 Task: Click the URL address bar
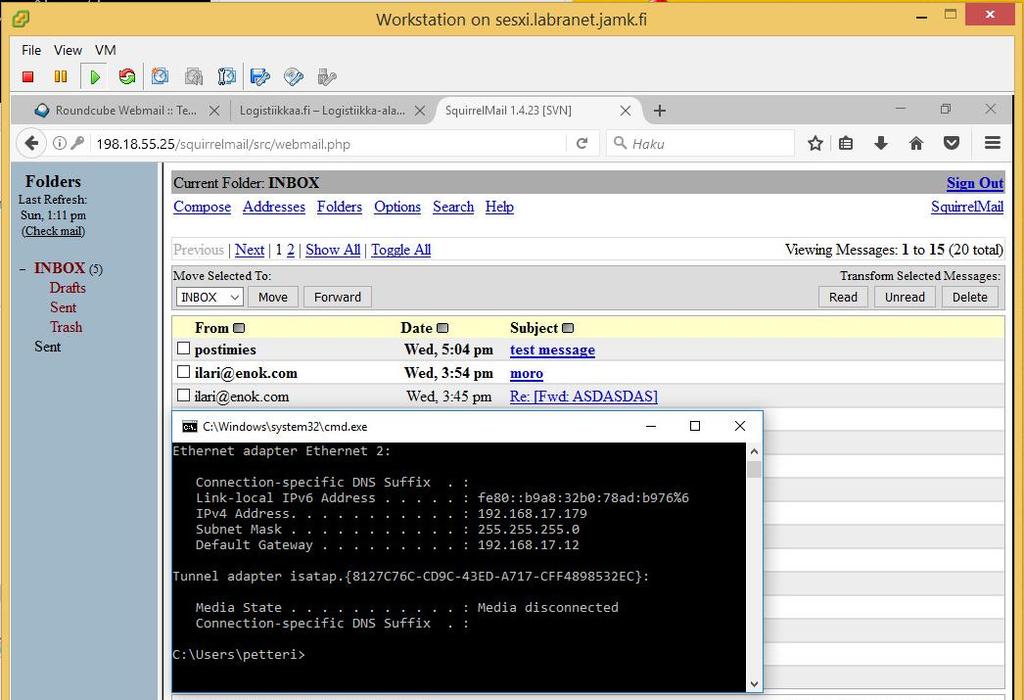coord(330,144)
